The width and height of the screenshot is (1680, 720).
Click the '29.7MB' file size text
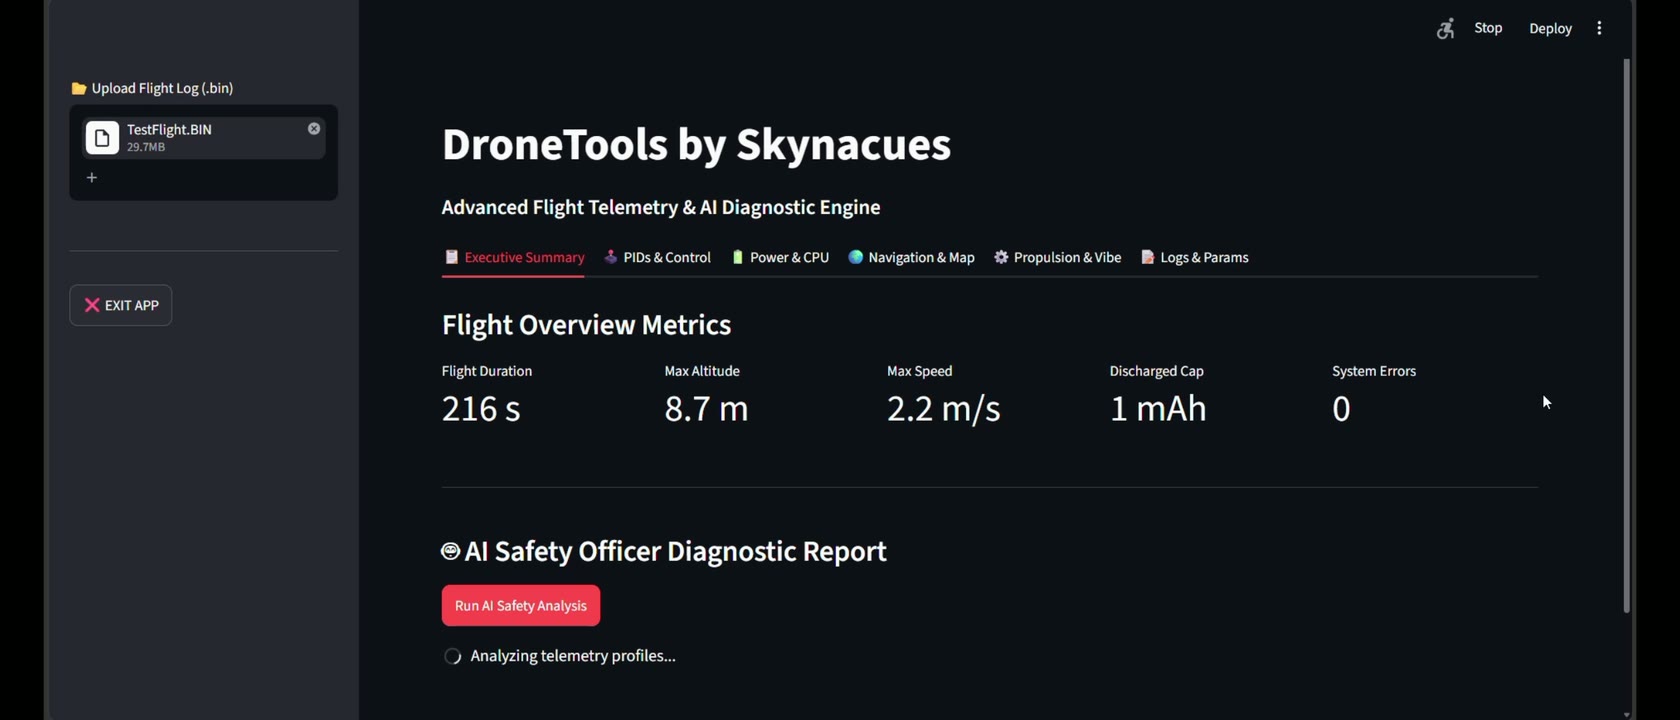click(146, 147)
